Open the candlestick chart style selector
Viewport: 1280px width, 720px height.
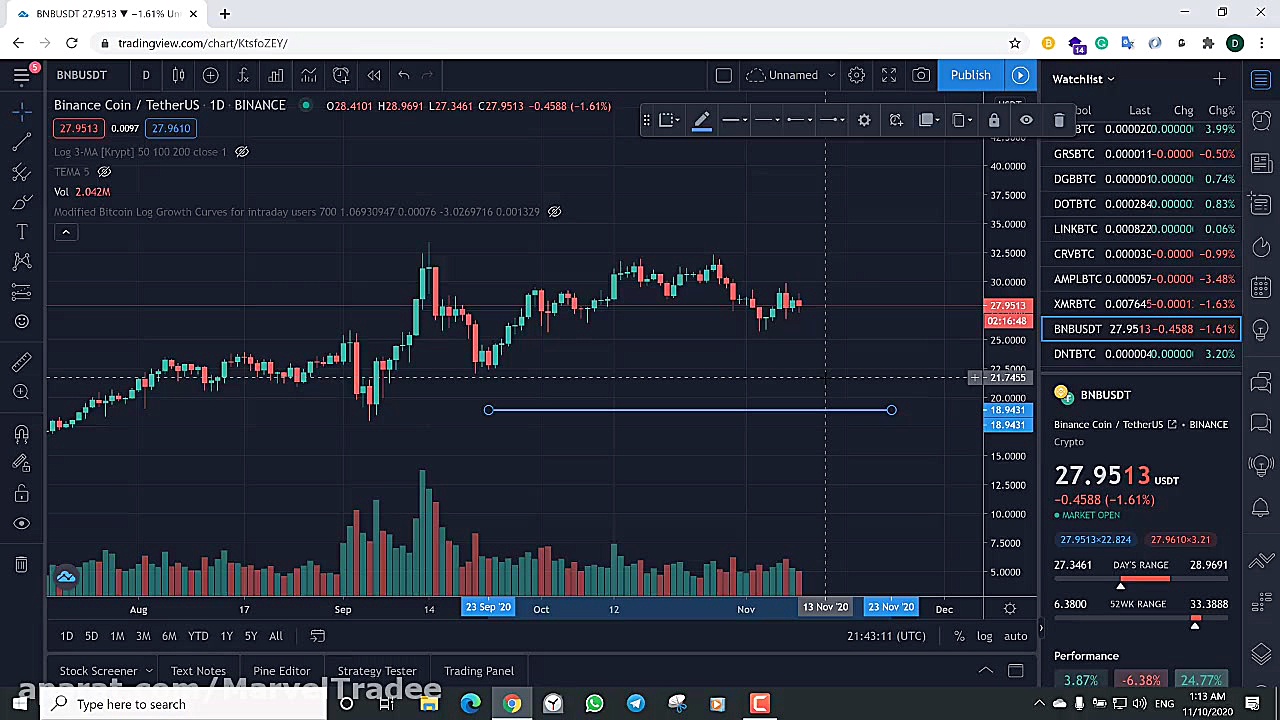178,75
